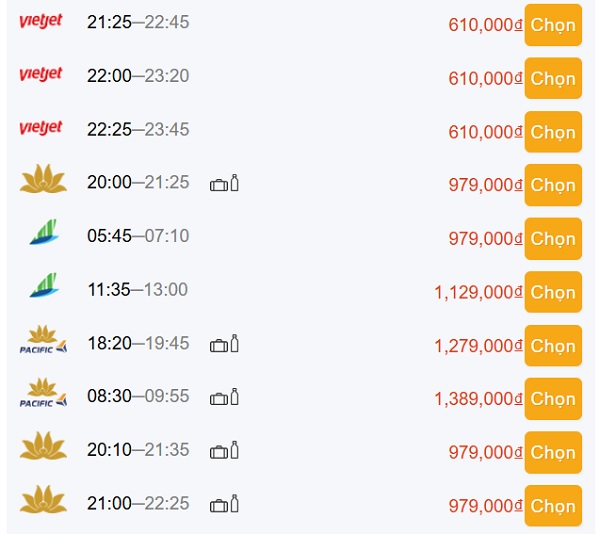
Task: Choose the 21:00–22:25 flight with Chọn
Action: click(x=553, y=506)
